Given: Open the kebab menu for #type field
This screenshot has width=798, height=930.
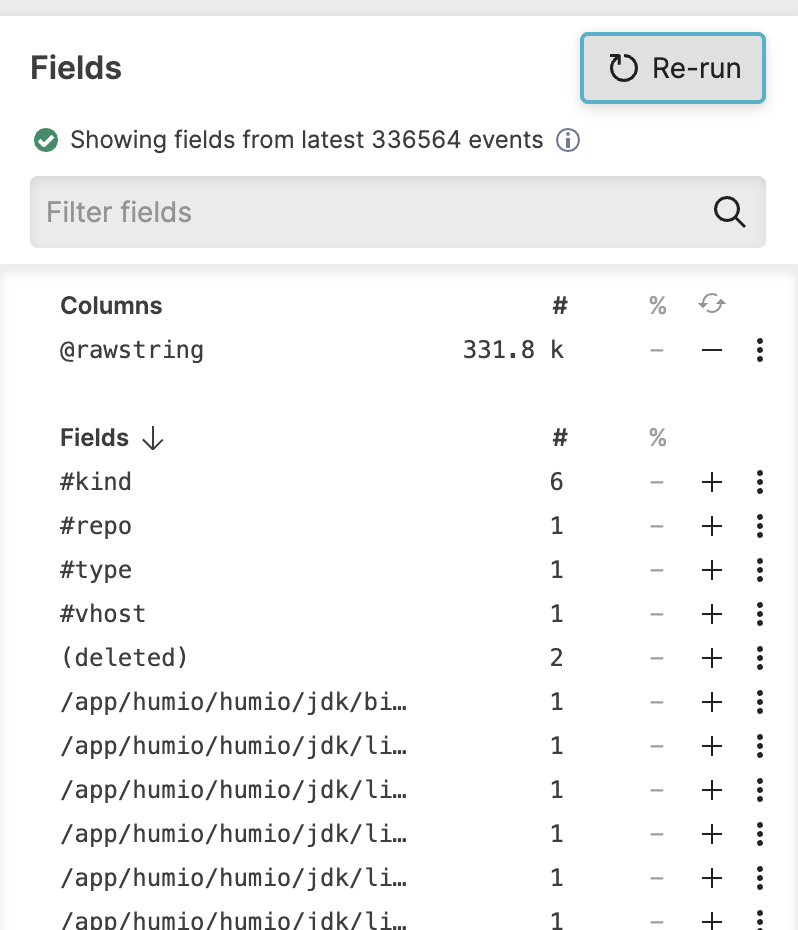Looking at the screenshot, I should [760, 569].
